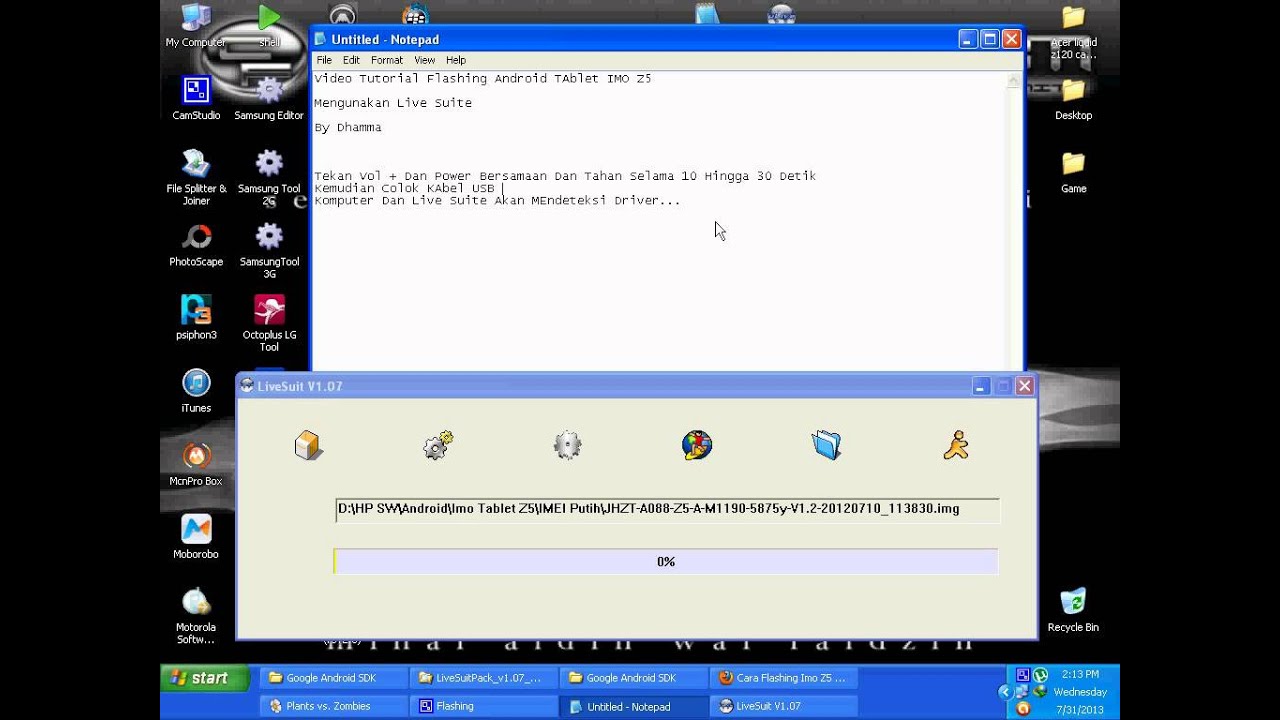Viewport: 1280px width, 720px height.
Task: Click the LiveSuit cube firmware icon
Action: pyautogui.click(x=308, y=446)
